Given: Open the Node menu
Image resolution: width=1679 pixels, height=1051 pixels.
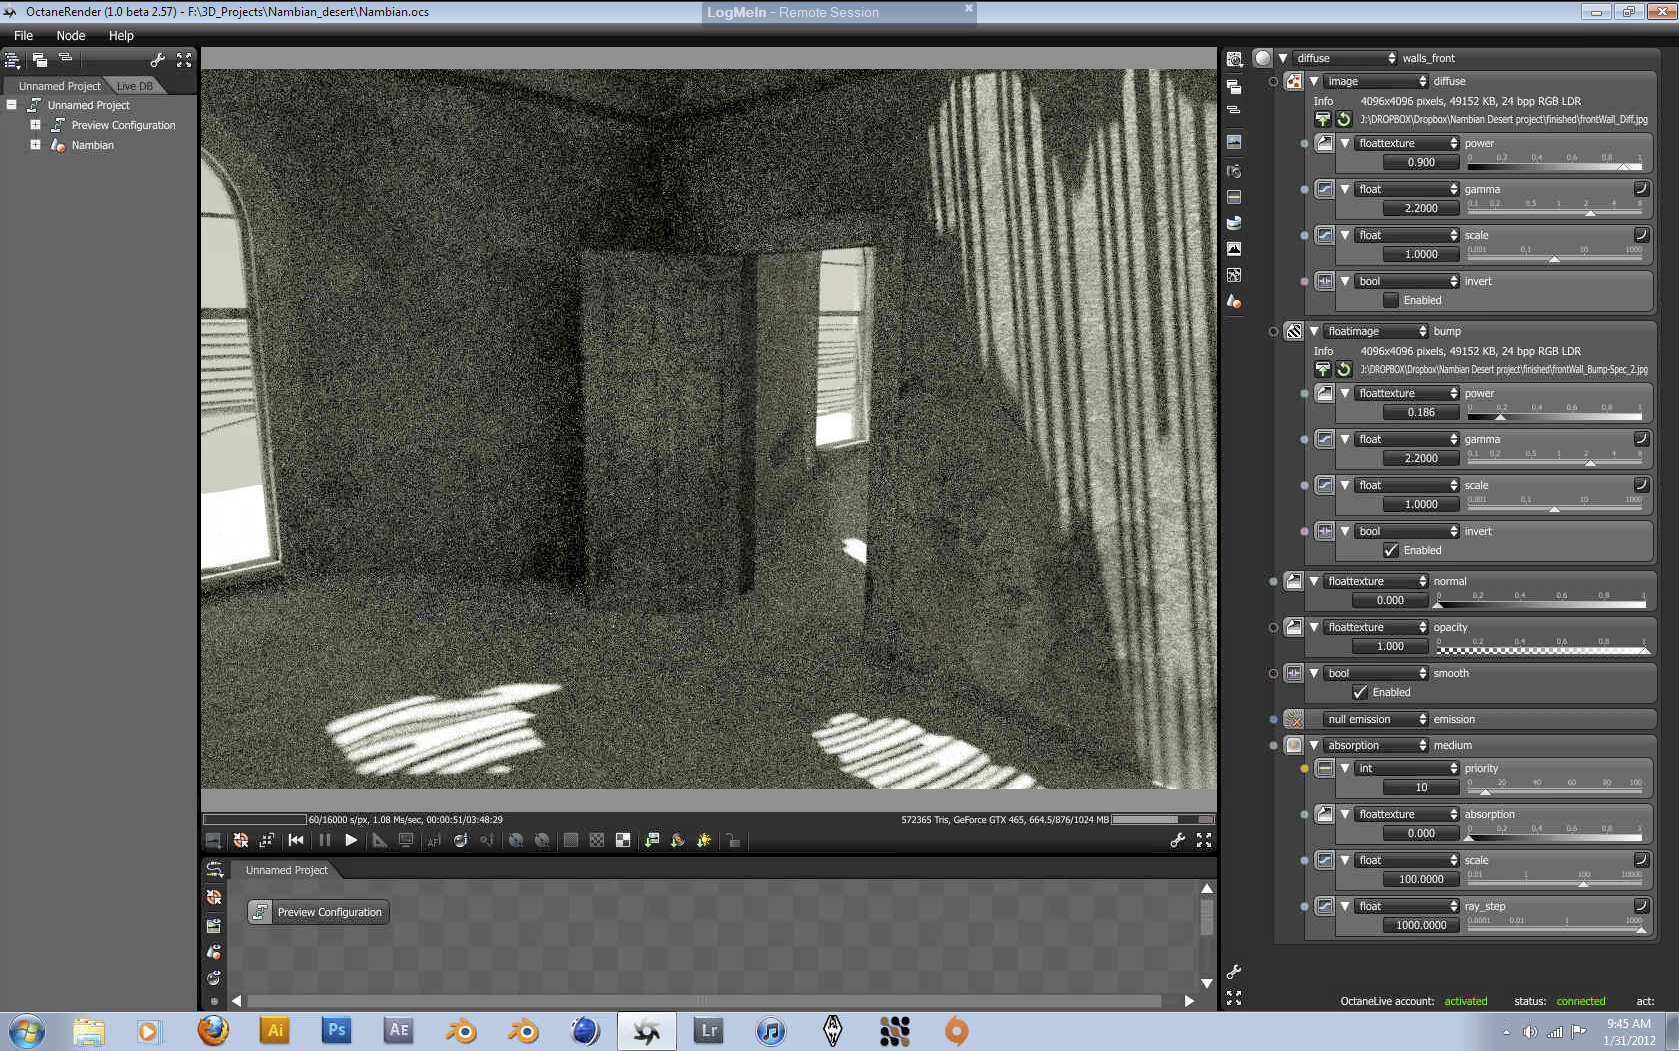Looking at the screenshot, I should tap(70, 36).
